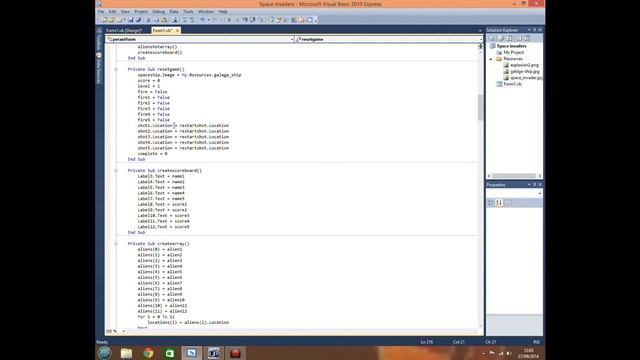Click the 'Label3.Text = name1' line
The width and height of the screenshot is (640, 360).
(161, 176)
